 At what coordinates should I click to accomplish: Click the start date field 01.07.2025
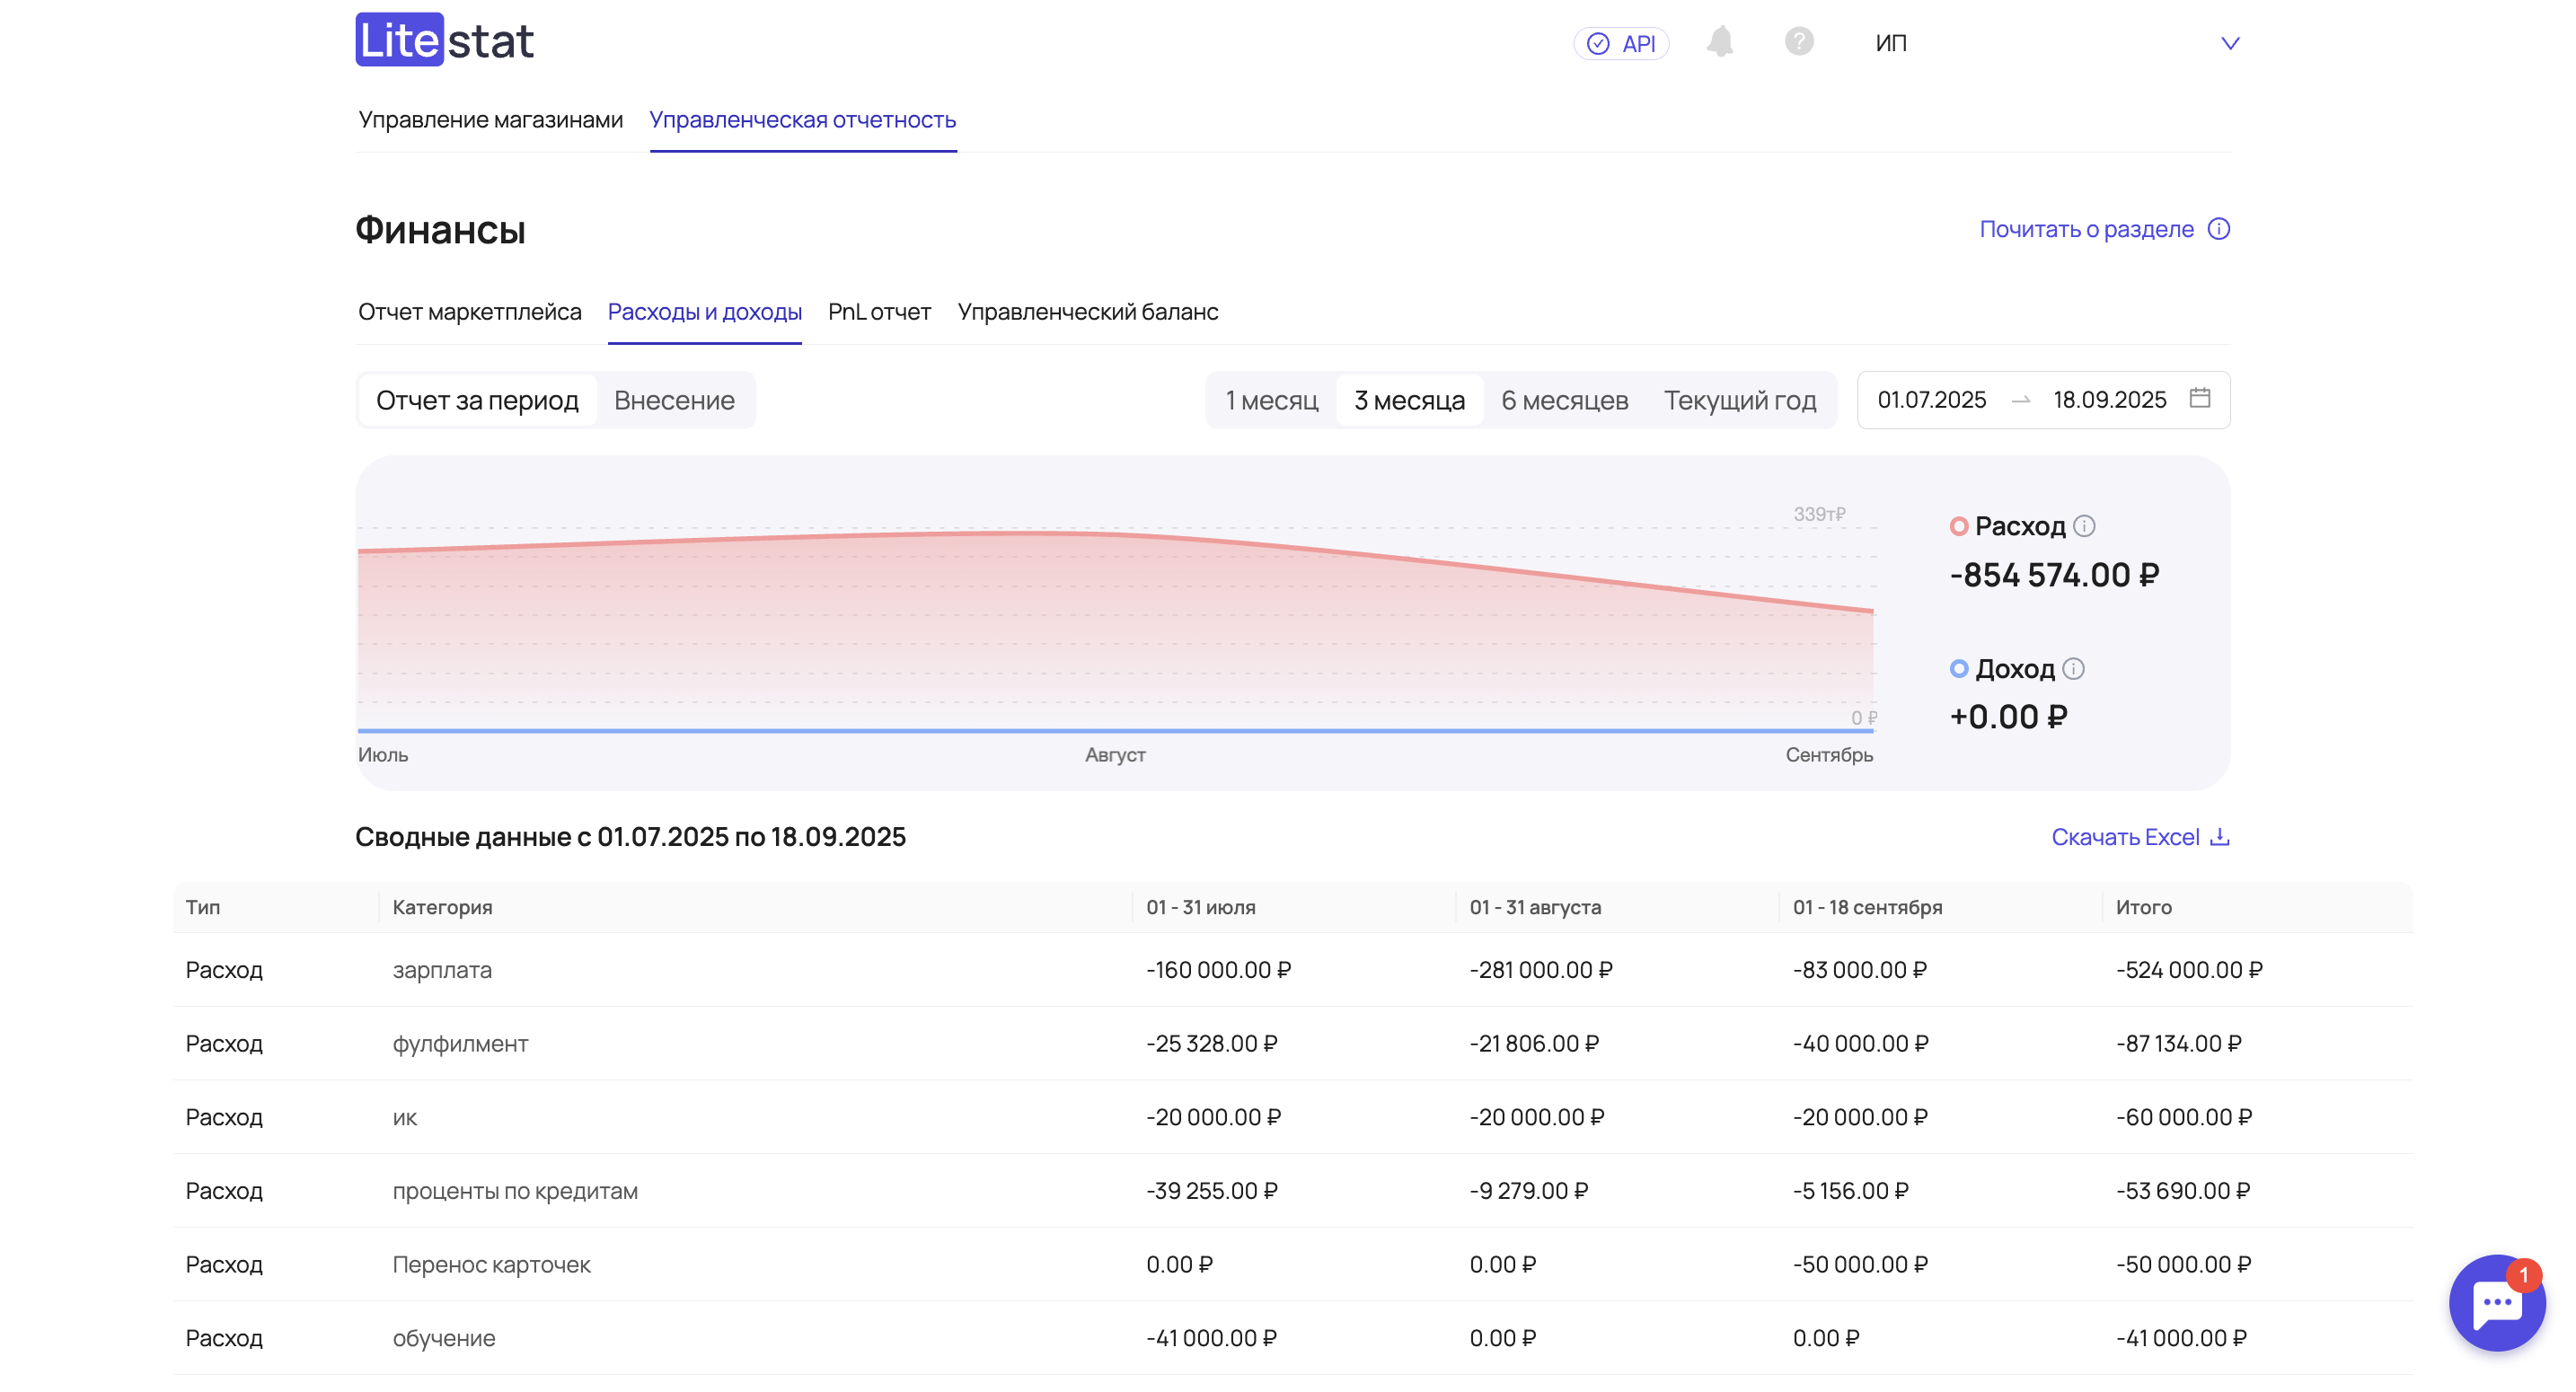1931,400
